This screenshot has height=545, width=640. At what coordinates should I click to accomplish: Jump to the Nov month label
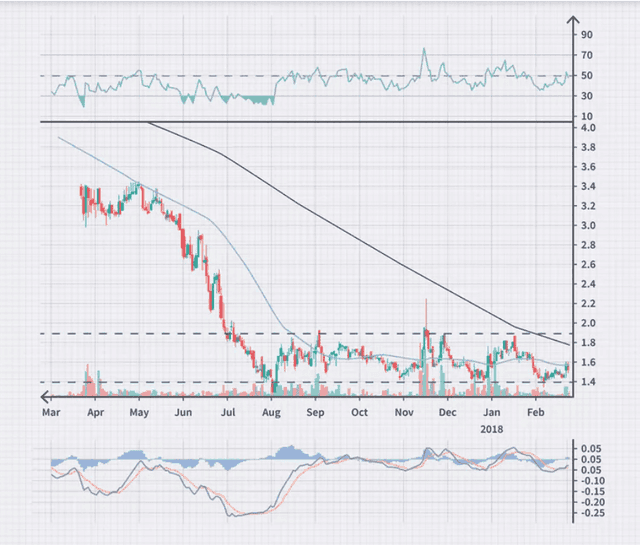404,412
